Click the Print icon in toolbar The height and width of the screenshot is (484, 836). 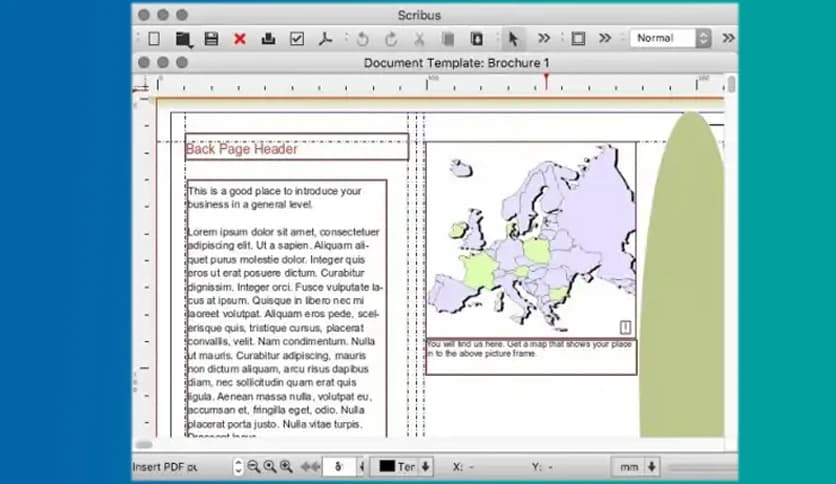(268, 39)
